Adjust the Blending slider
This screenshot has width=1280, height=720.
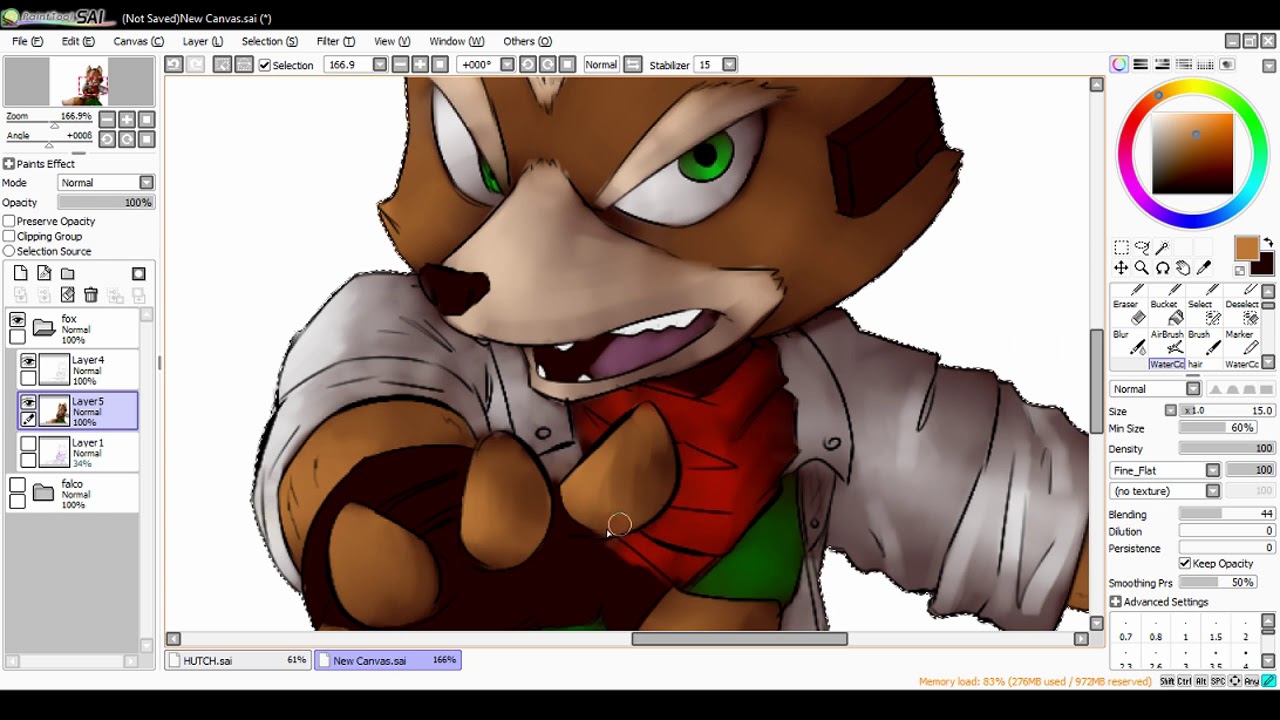coord(1227,514)
